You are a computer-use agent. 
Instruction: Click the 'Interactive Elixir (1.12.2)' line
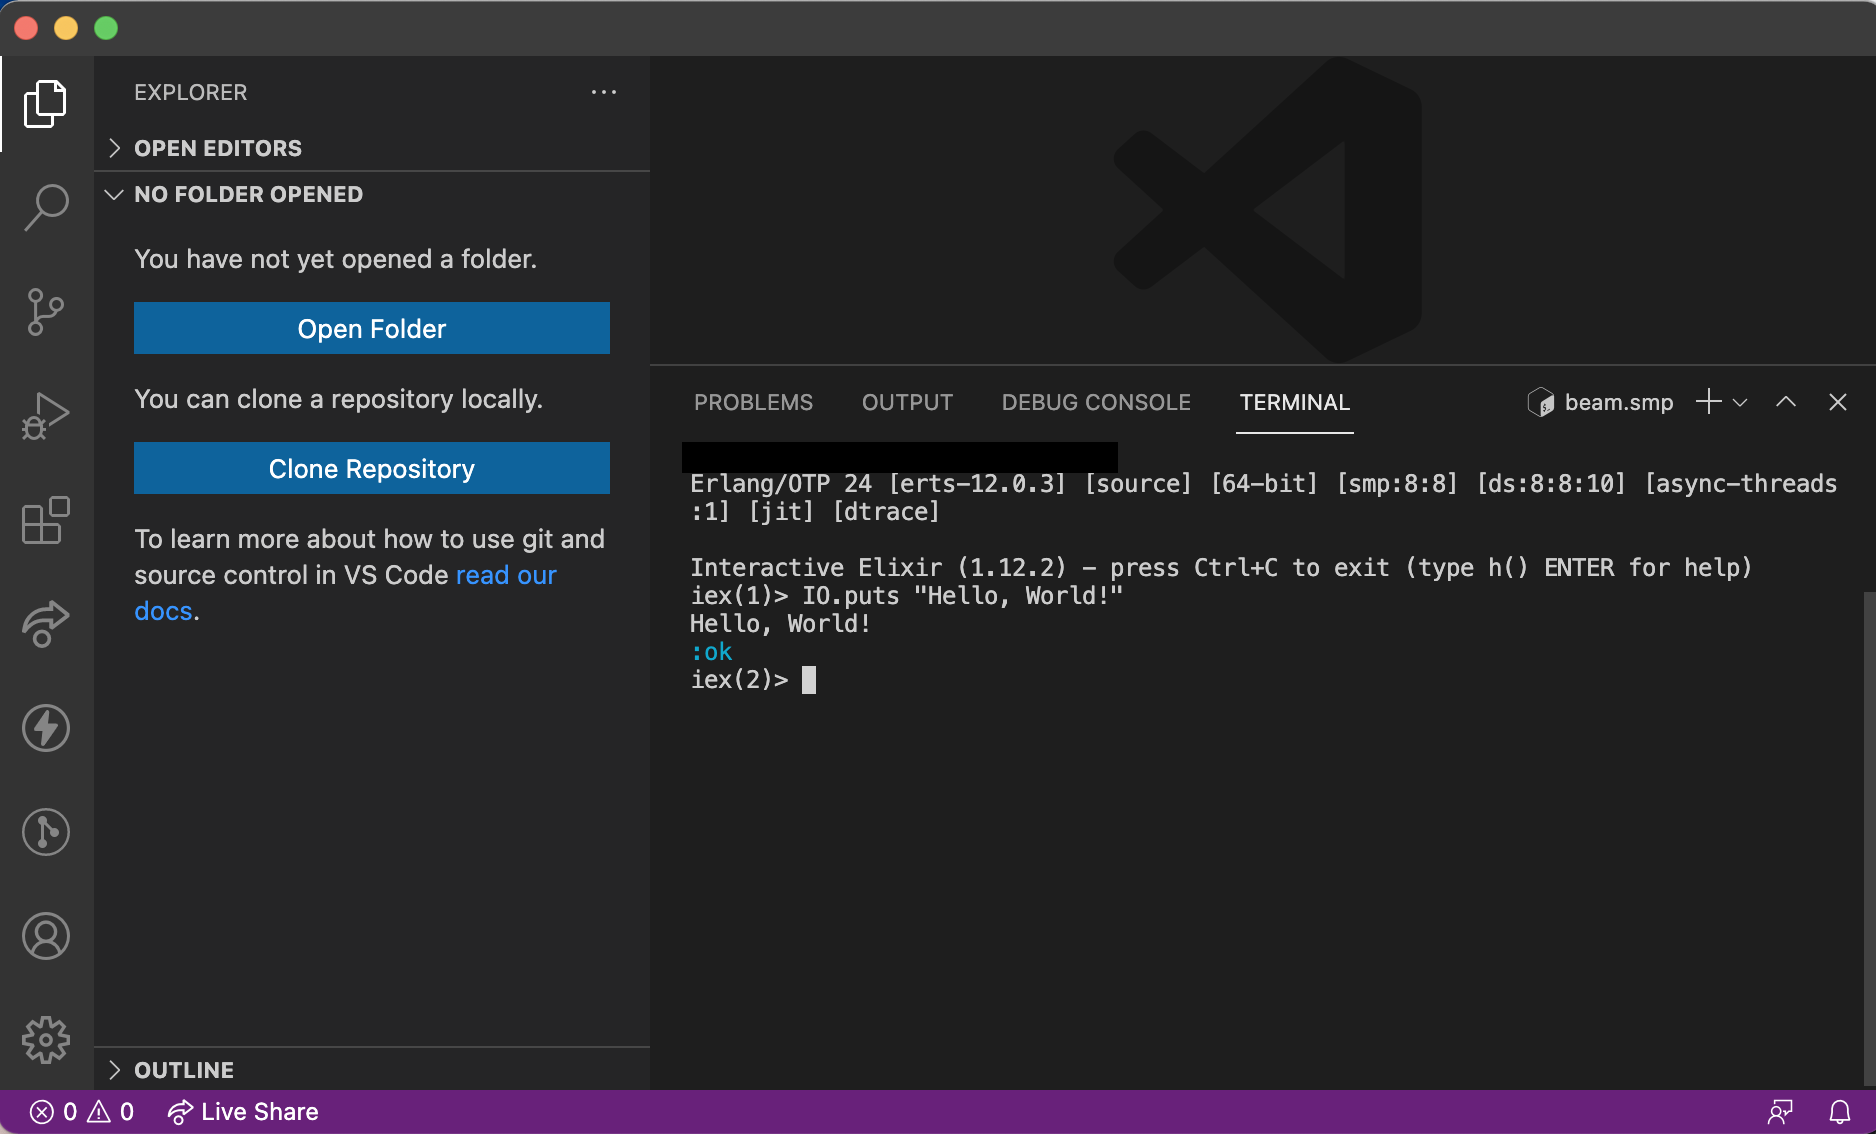(1221, 568)
